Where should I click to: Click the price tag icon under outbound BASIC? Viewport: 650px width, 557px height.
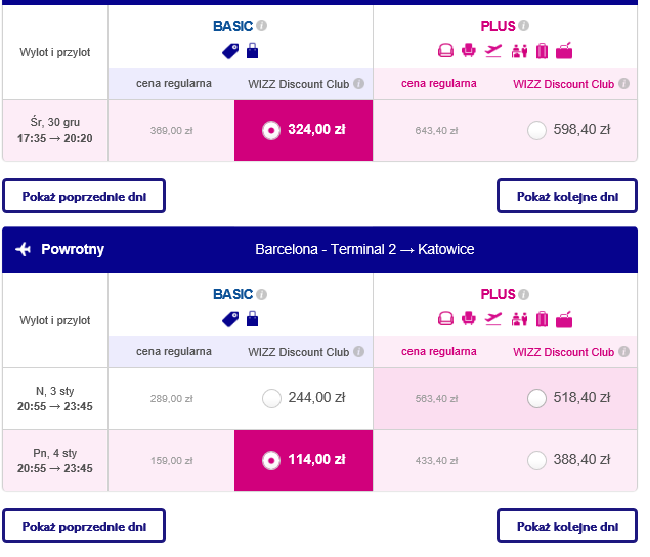(230, 51)
